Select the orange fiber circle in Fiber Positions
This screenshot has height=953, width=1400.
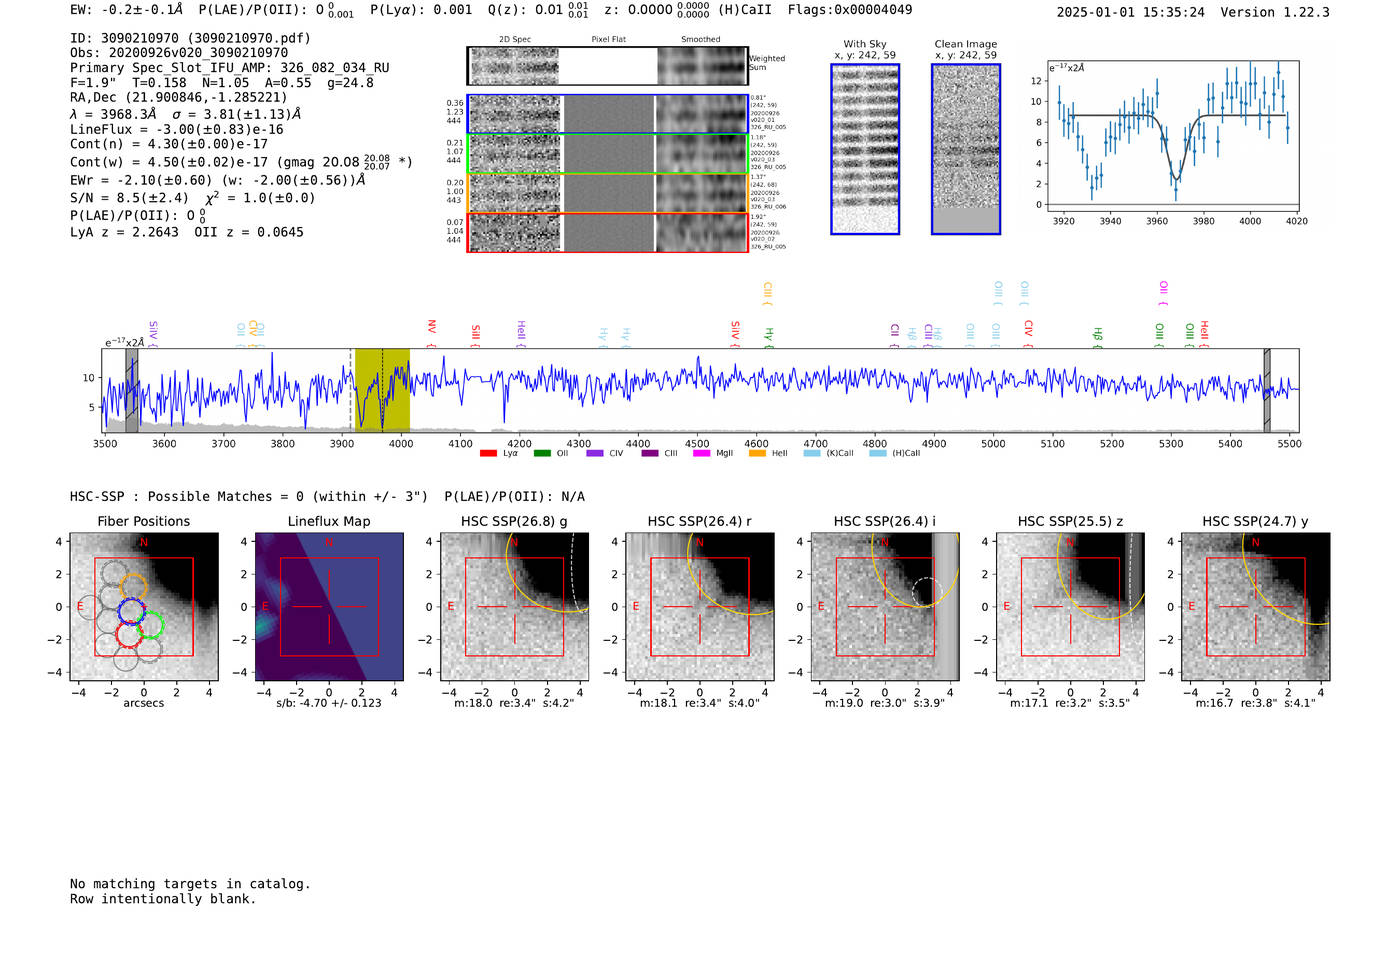[x=133, y=587]
